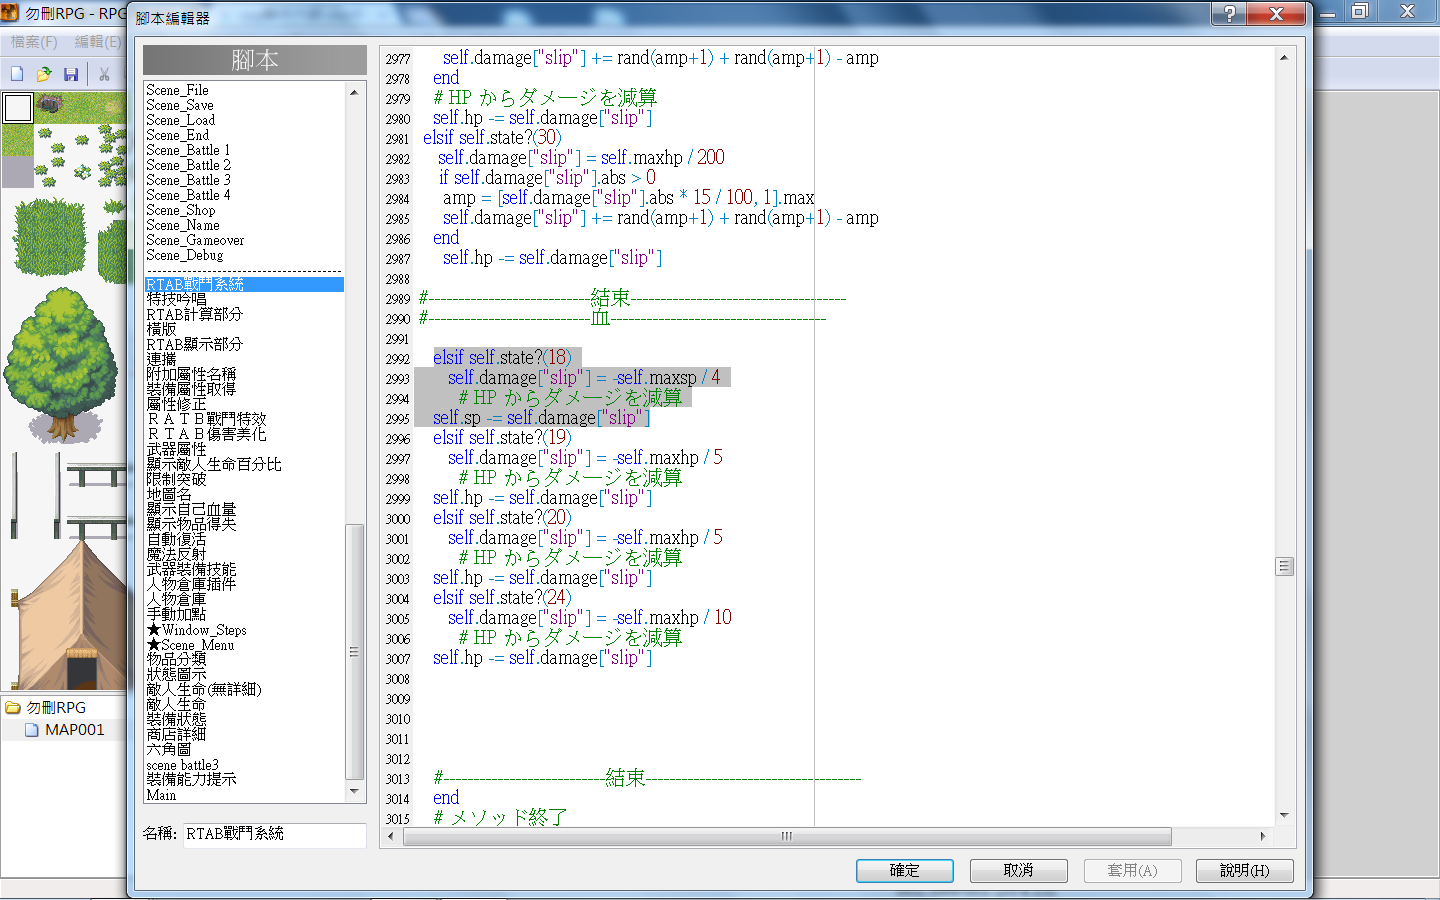Click the Save Project disk icon
Screen dimensions: 1440x900
pos(70,74)
